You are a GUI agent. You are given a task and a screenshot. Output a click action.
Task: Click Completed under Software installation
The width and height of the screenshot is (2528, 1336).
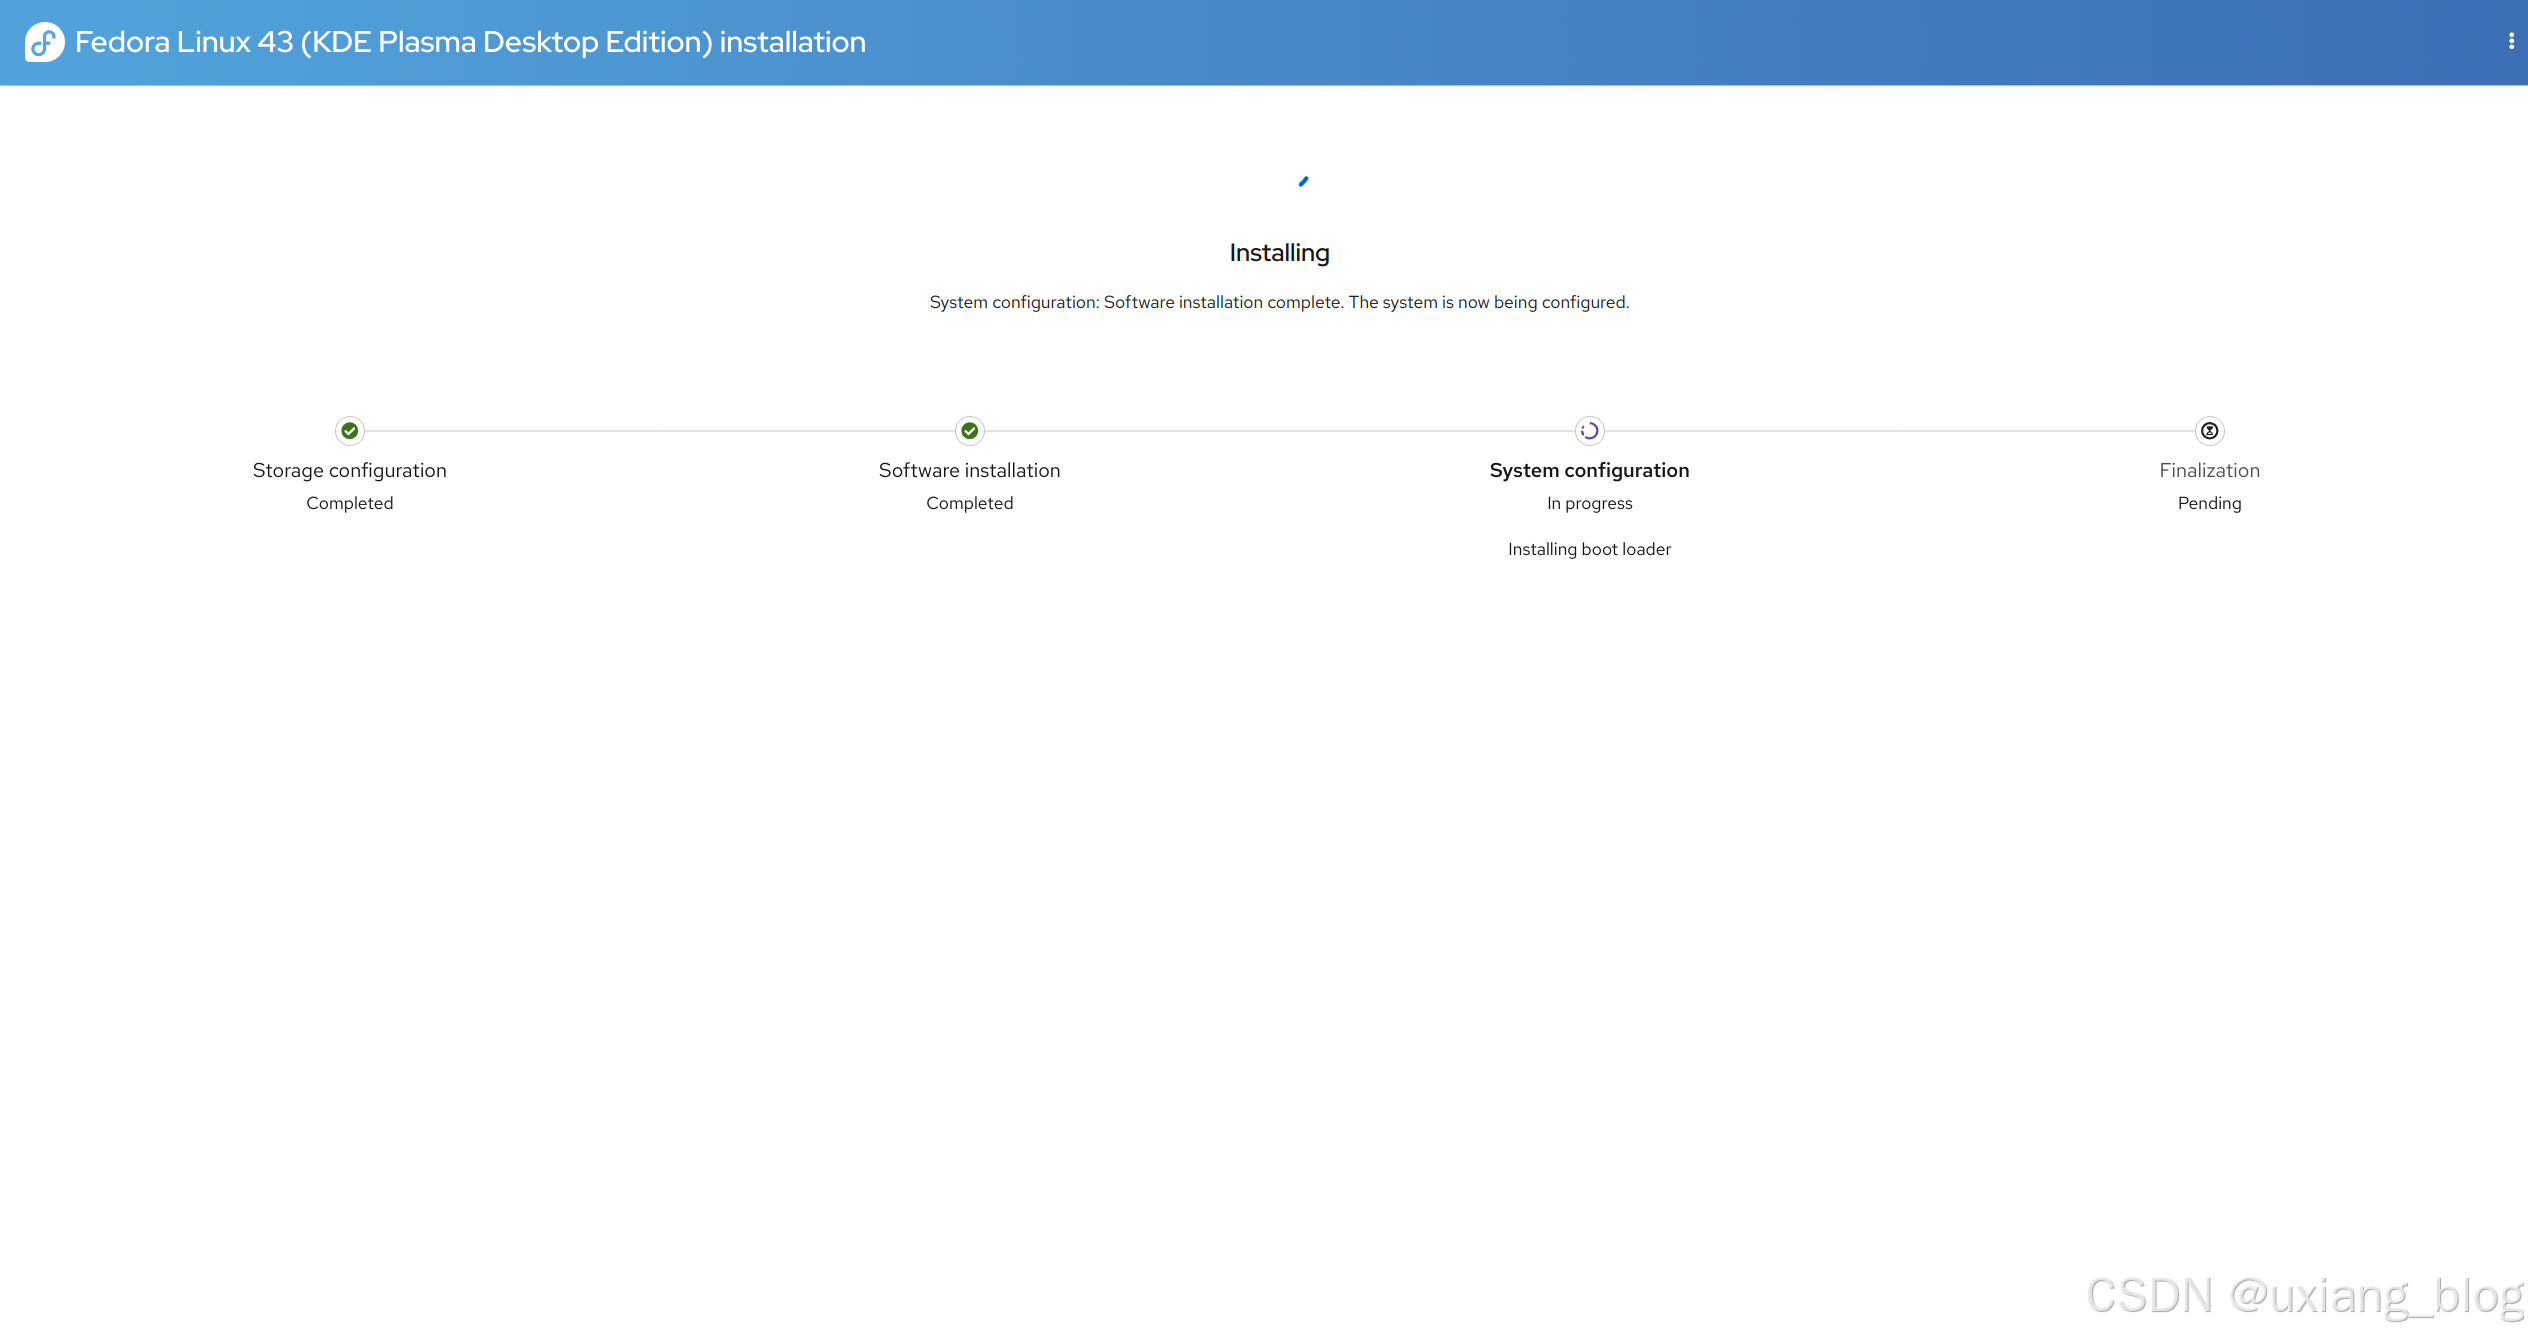[969, 503]
